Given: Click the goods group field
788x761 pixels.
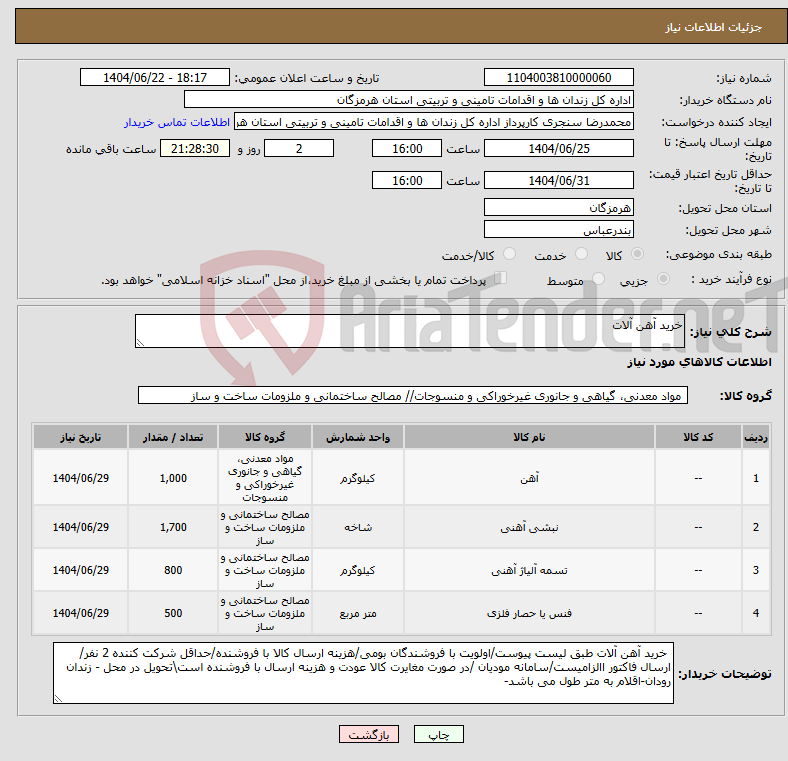Looking at the screenshot, I should point(413,396).
